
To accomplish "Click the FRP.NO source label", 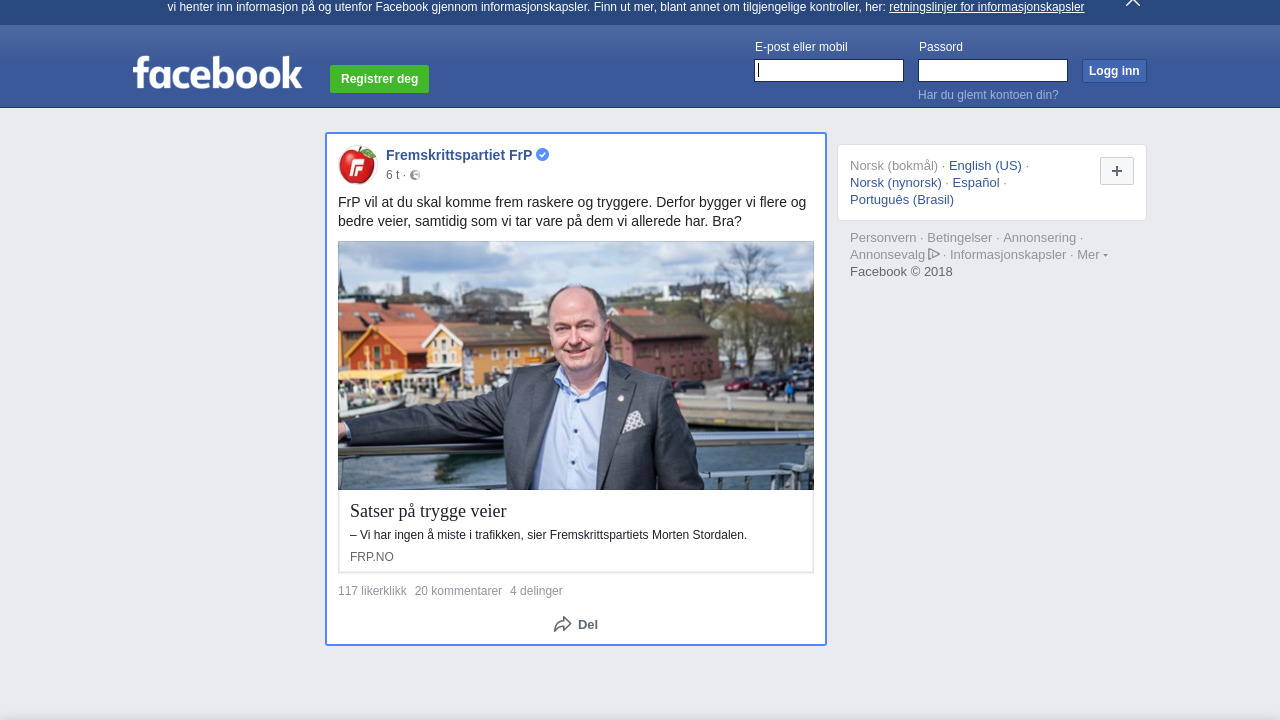I will [x=372, y=557].
